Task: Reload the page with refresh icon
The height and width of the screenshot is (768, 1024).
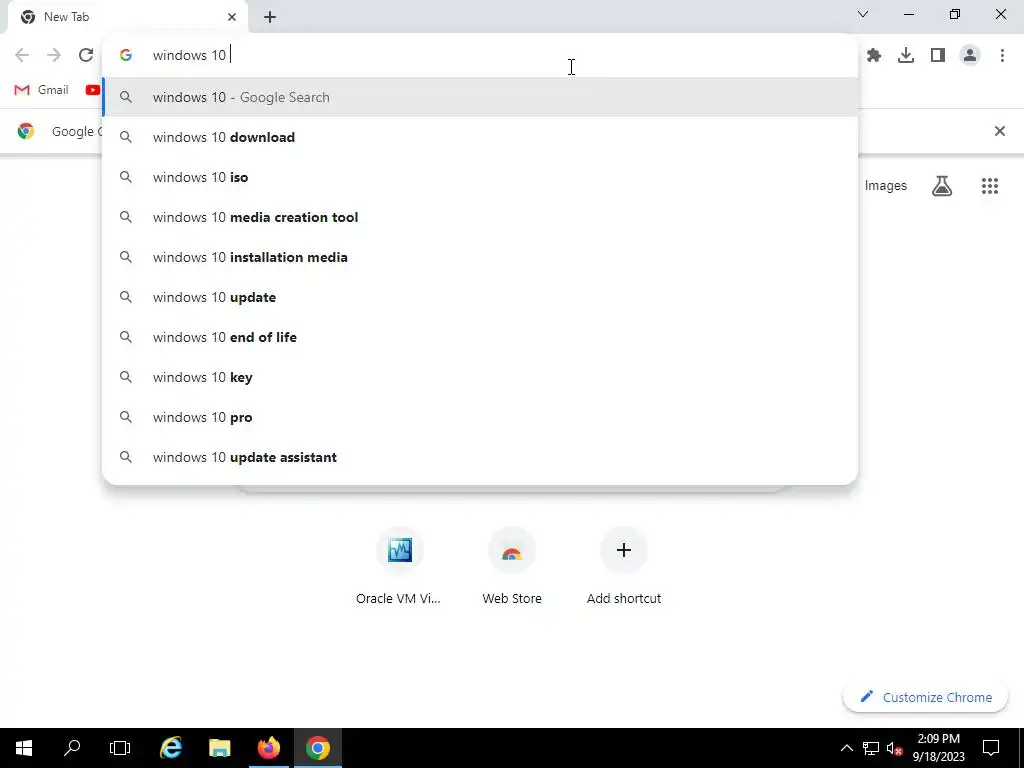Action: pos(86,55)
